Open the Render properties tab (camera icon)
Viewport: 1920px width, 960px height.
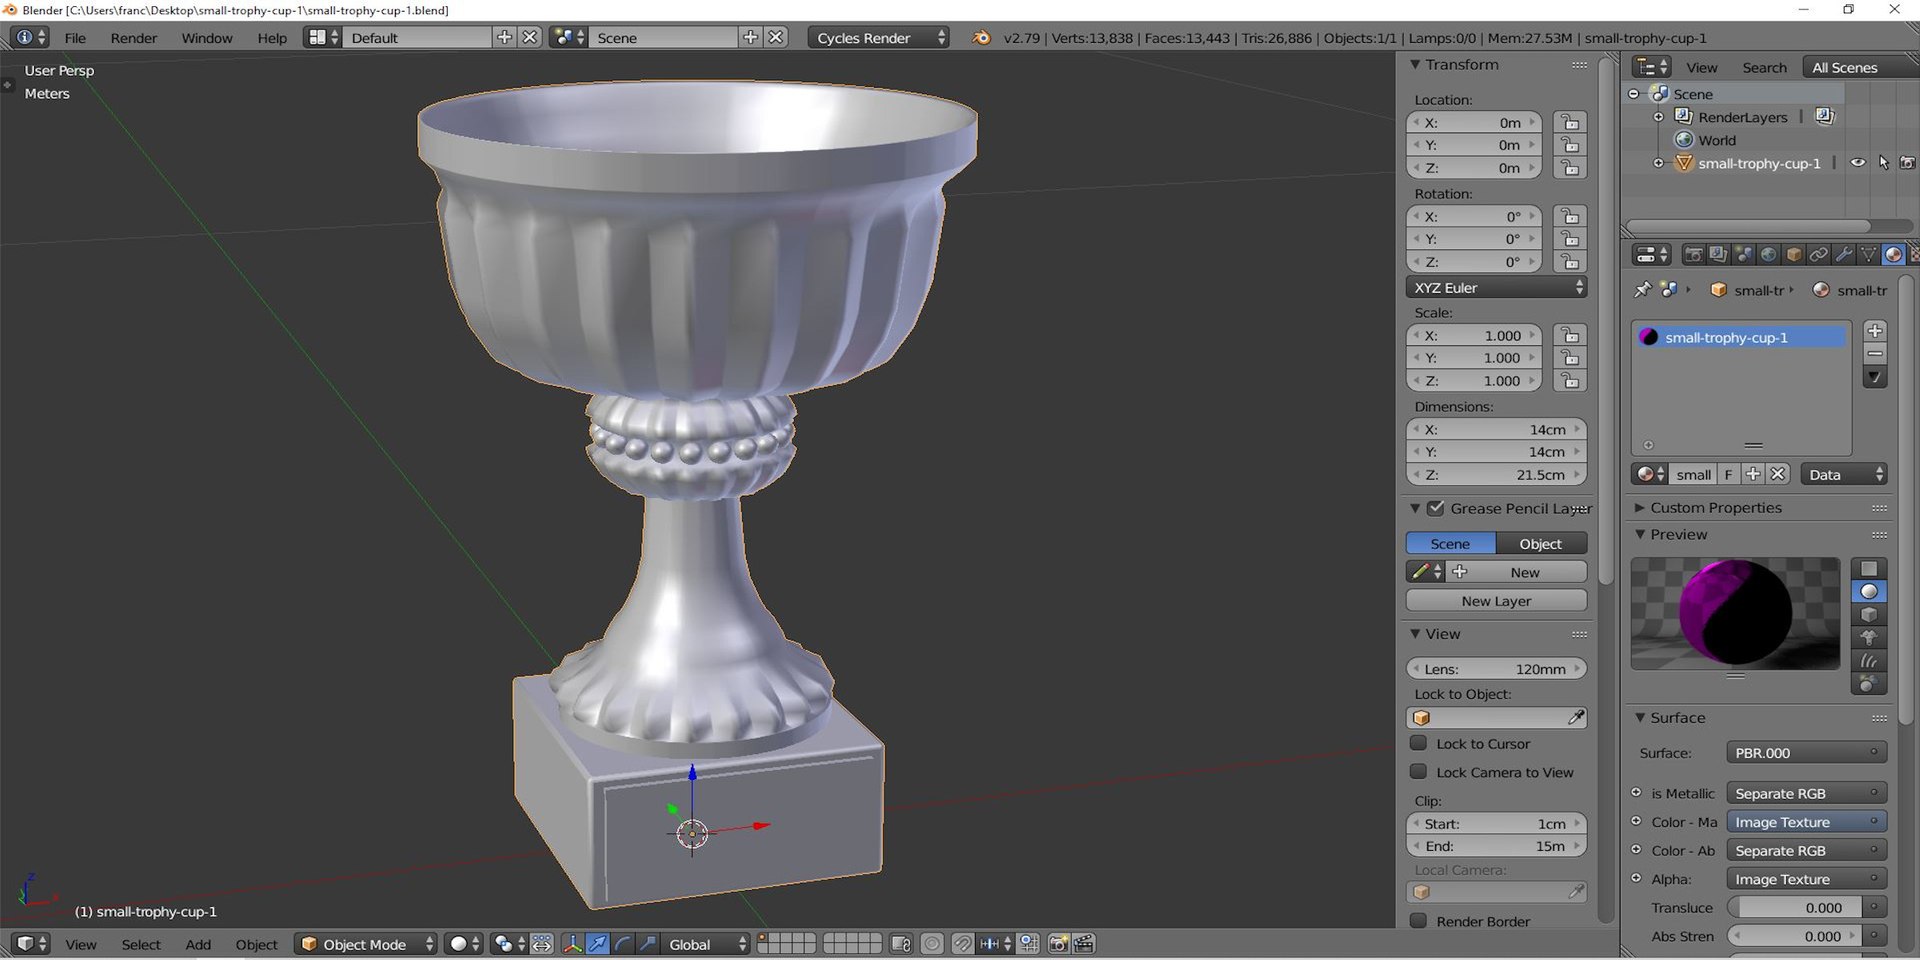(x=1693, y=255)
